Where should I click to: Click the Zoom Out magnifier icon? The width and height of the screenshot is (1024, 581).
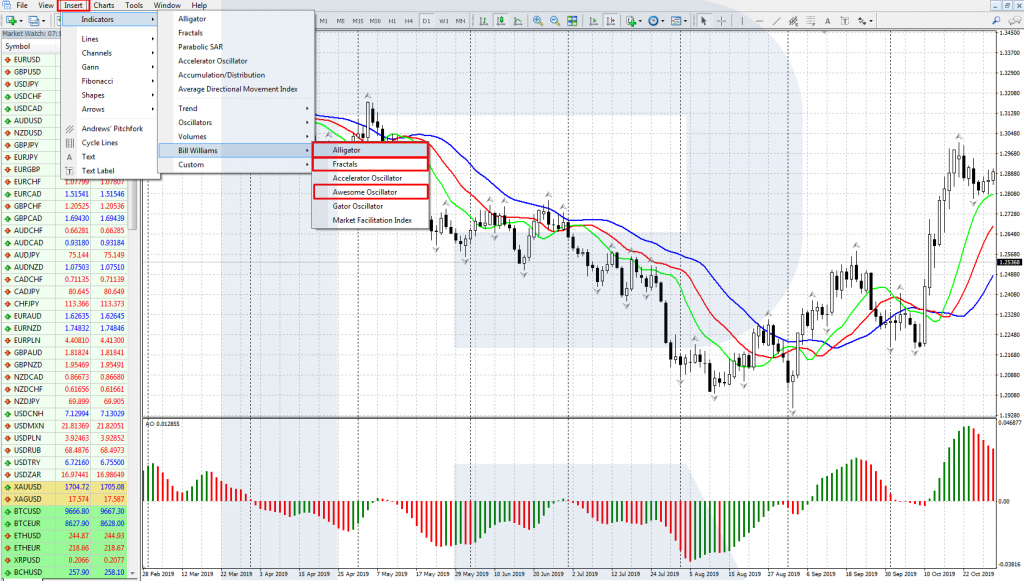554,20
